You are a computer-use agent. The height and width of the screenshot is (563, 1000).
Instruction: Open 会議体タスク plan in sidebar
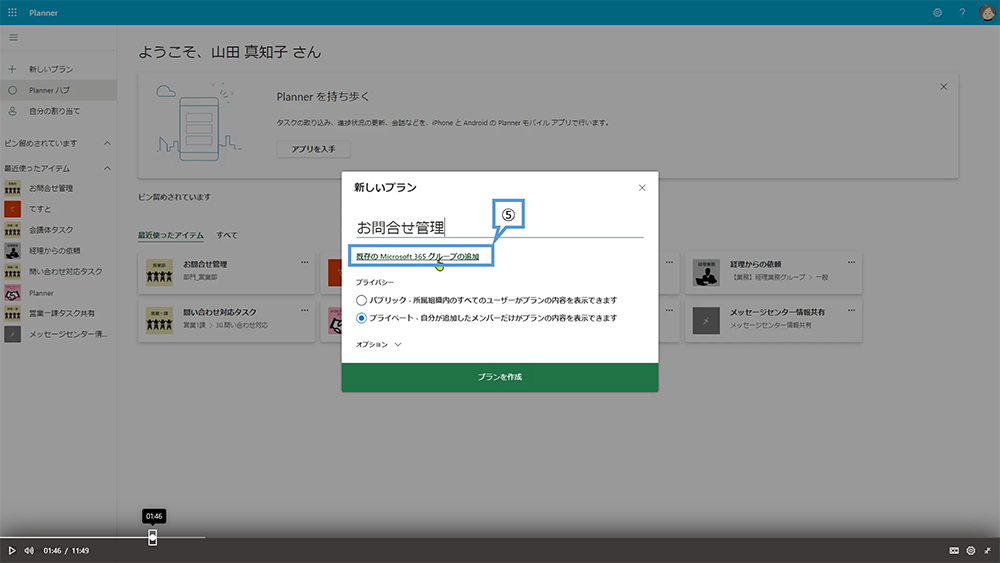tap(58, 230)
